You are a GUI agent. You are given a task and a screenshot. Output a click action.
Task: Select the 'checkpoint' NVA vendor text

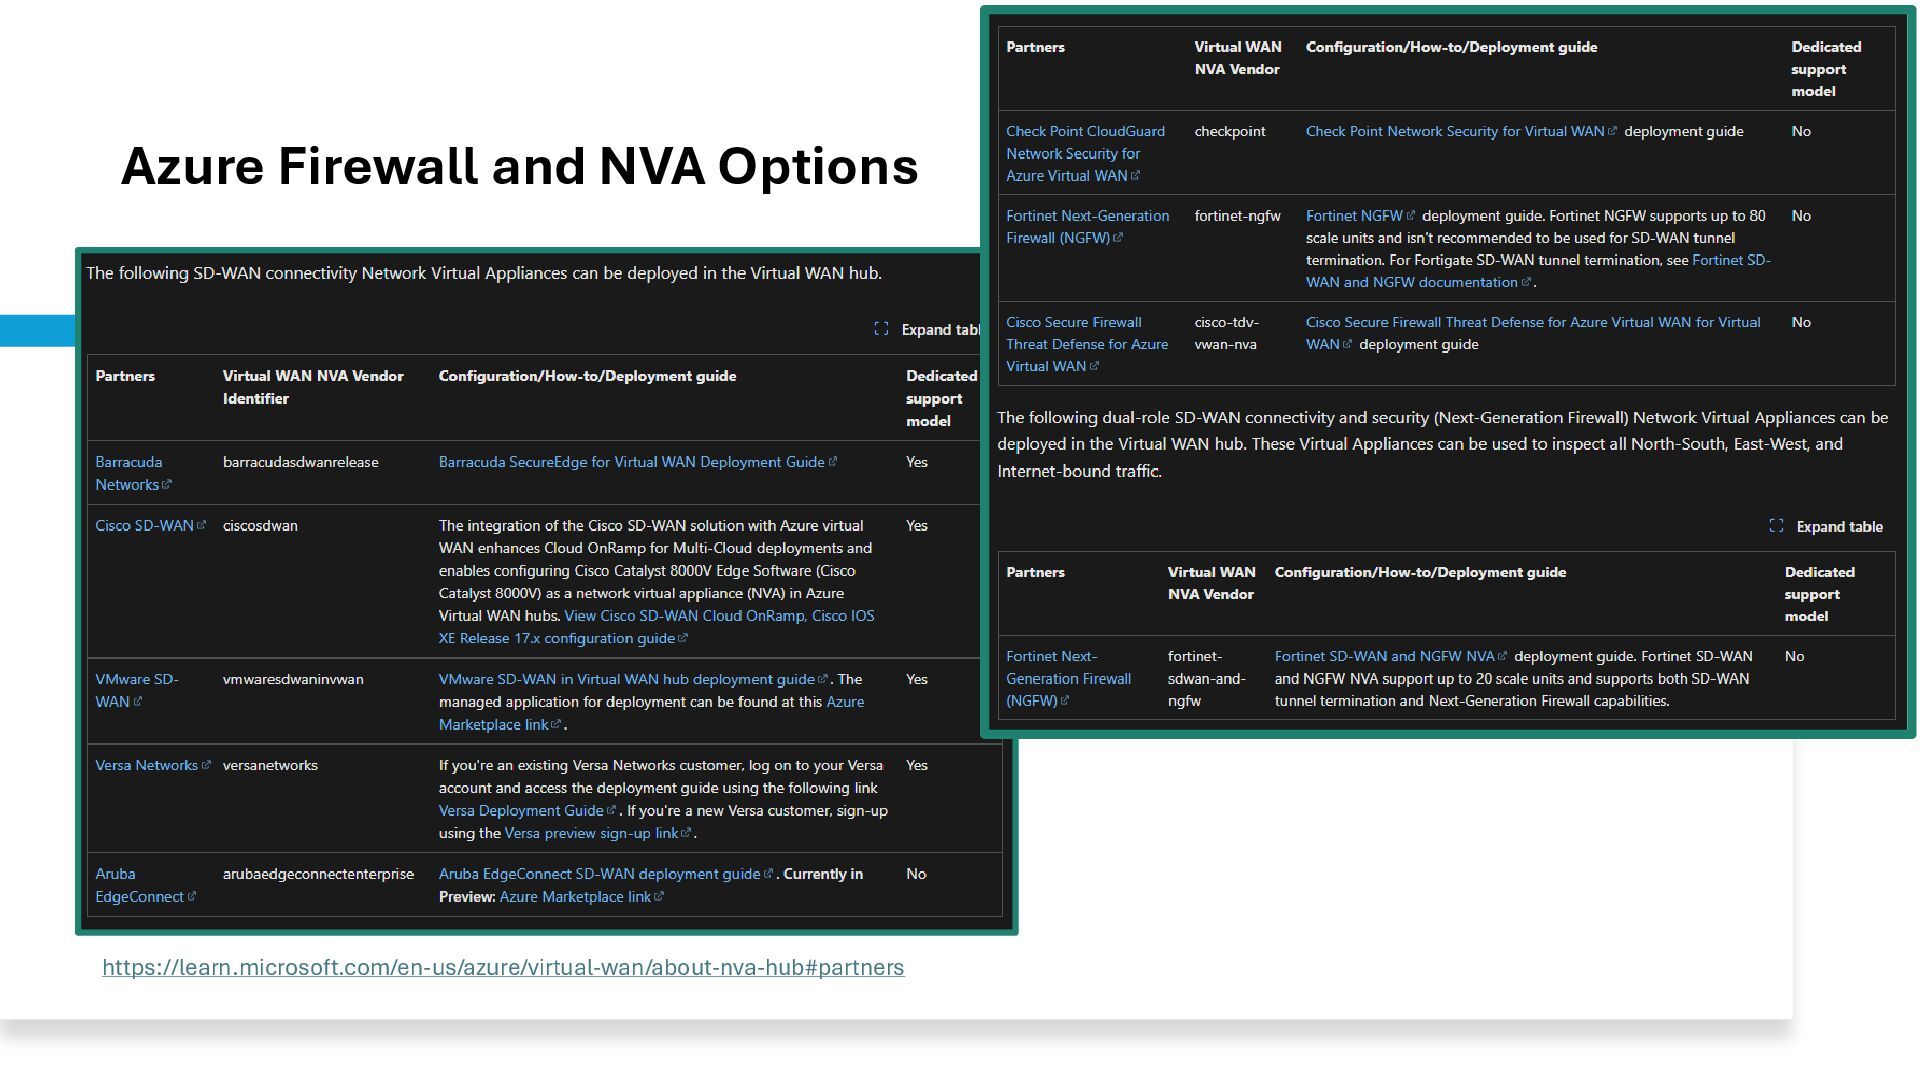(x=1230, y=131)
